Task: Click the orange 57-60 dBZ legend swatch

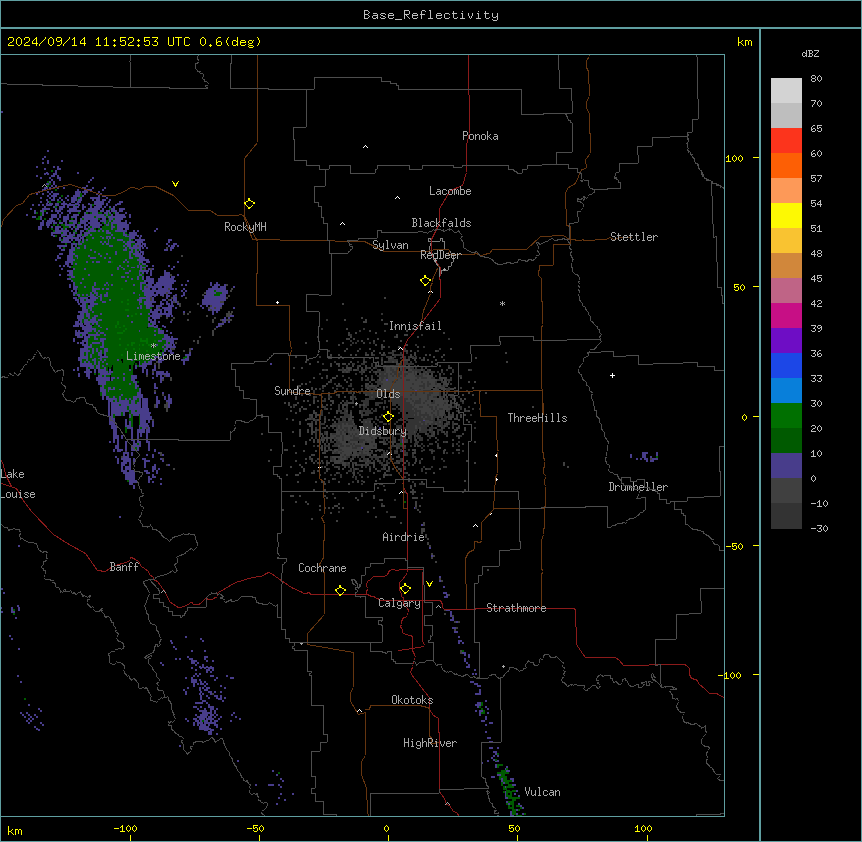Action: coord(786,165)
